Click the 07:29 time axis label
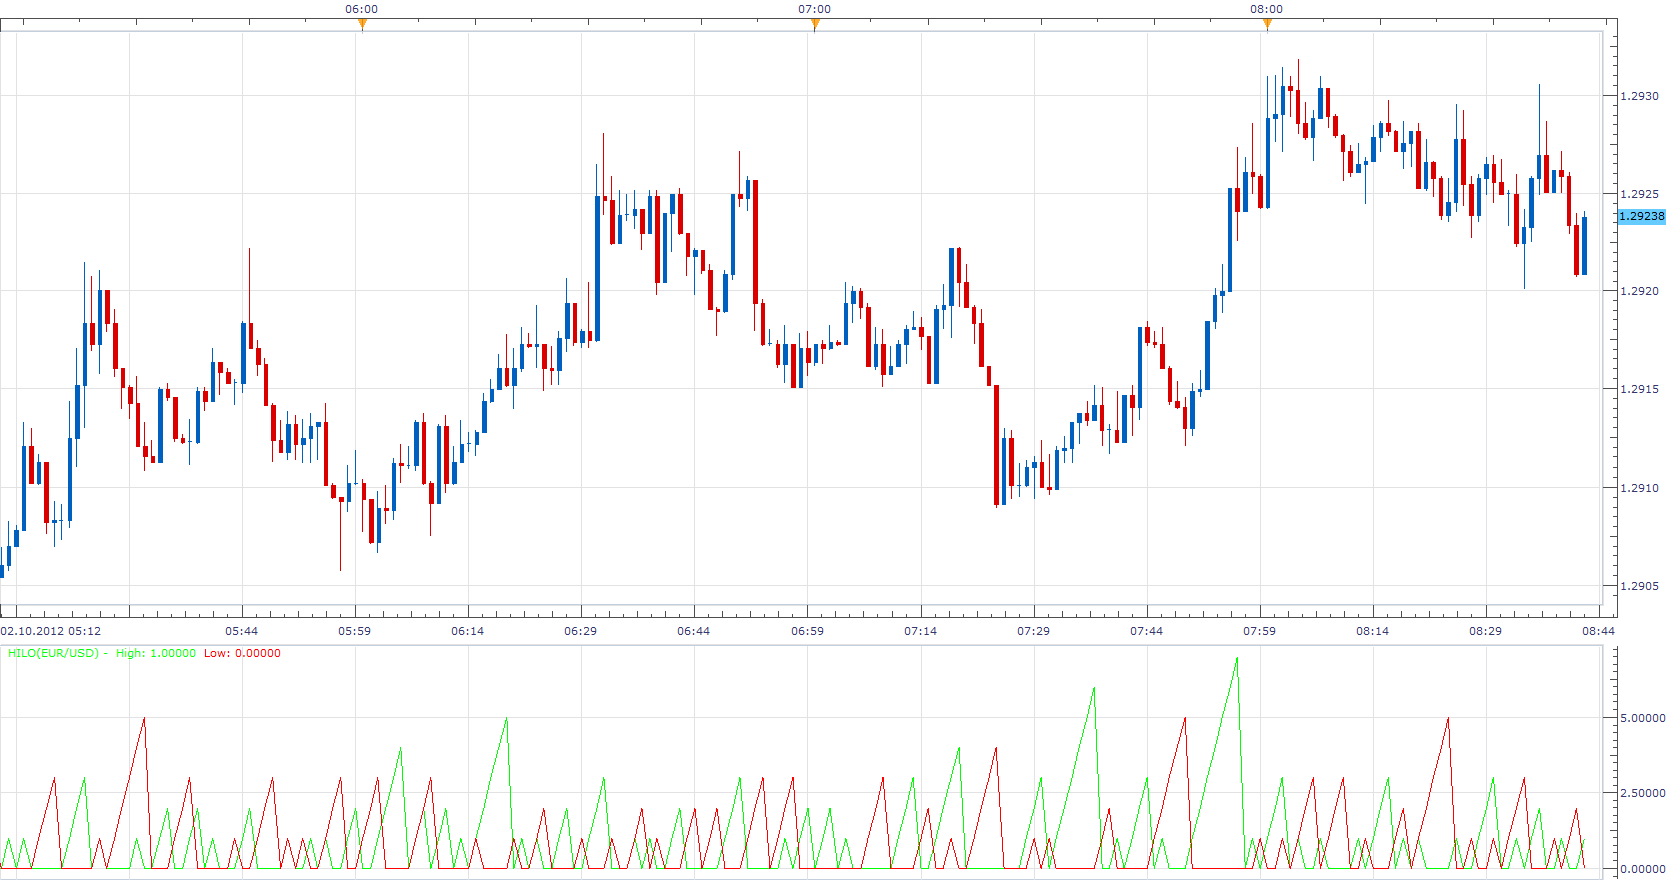 pyautogui.click(x=1033, y=631)
